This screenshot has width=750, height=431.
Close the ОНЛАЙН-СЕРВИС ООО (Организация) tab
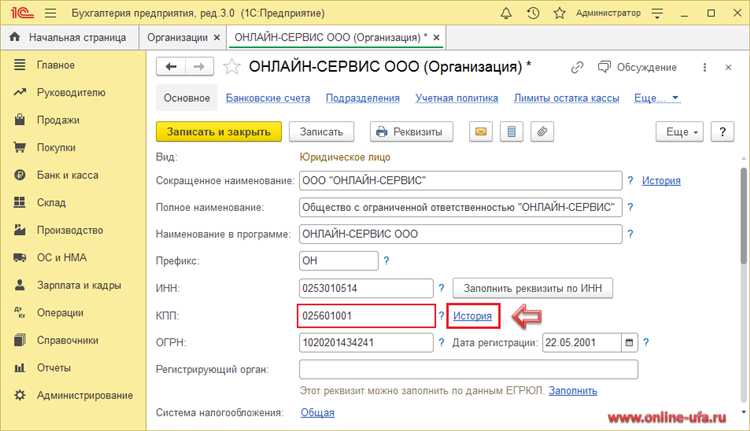(x=436, y=37)
